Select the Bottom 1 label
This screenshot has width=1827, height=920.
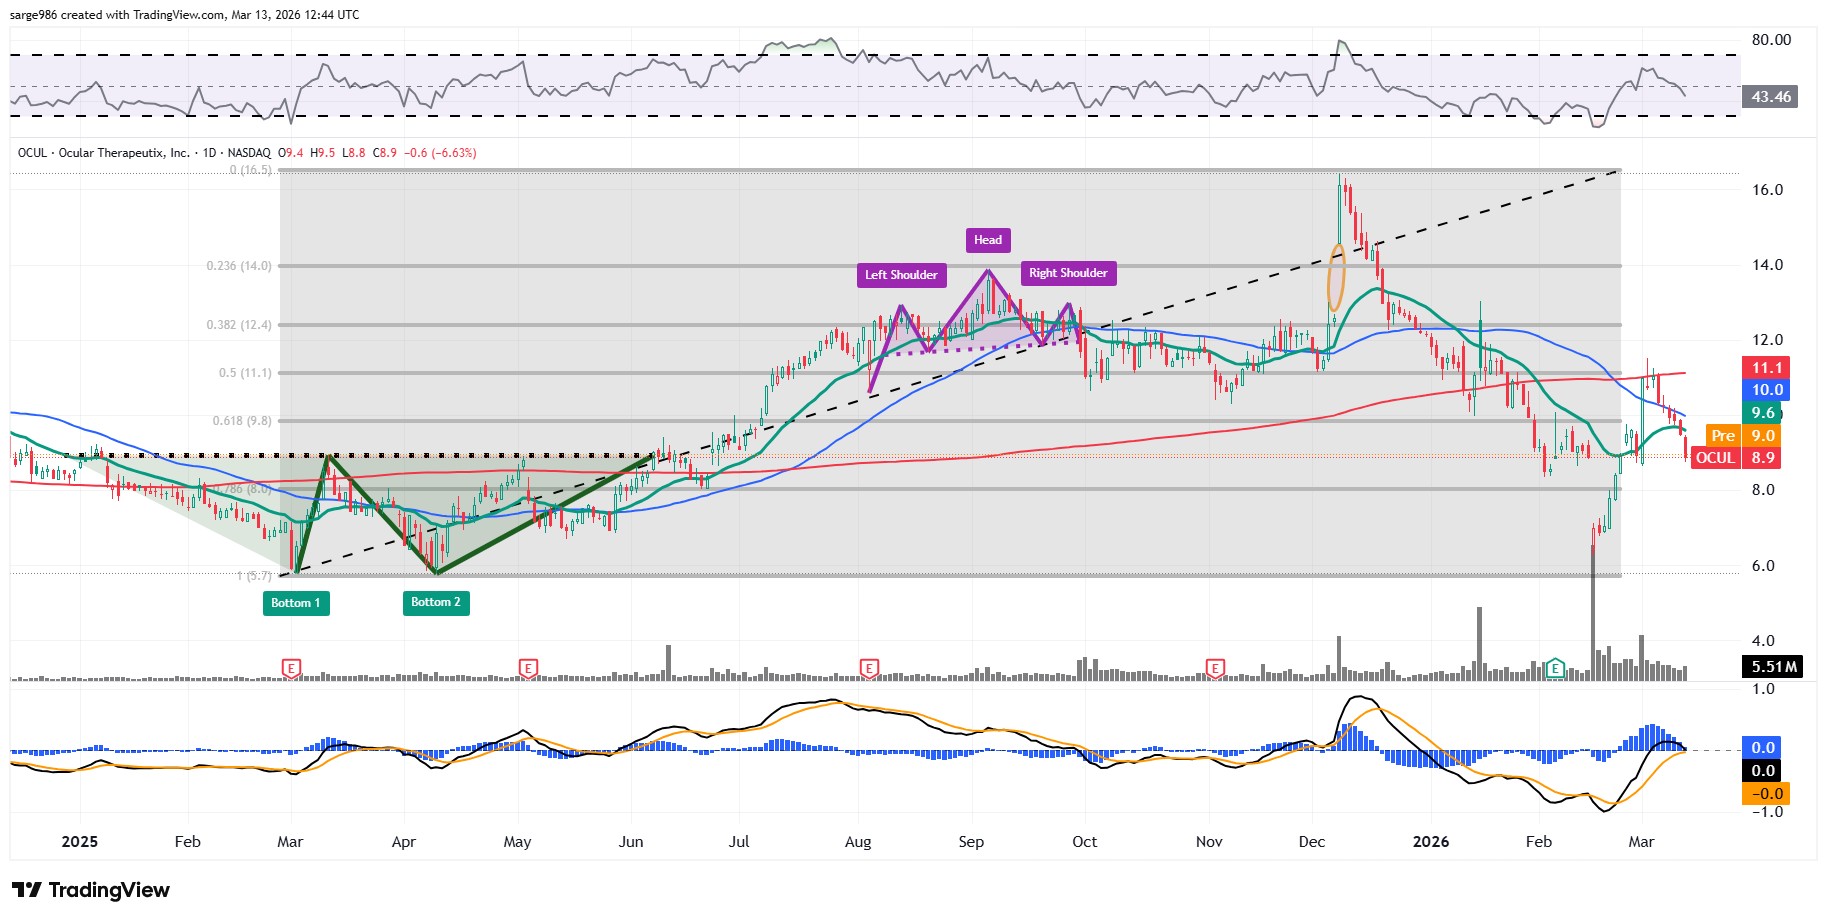click(x=296, y=603)
